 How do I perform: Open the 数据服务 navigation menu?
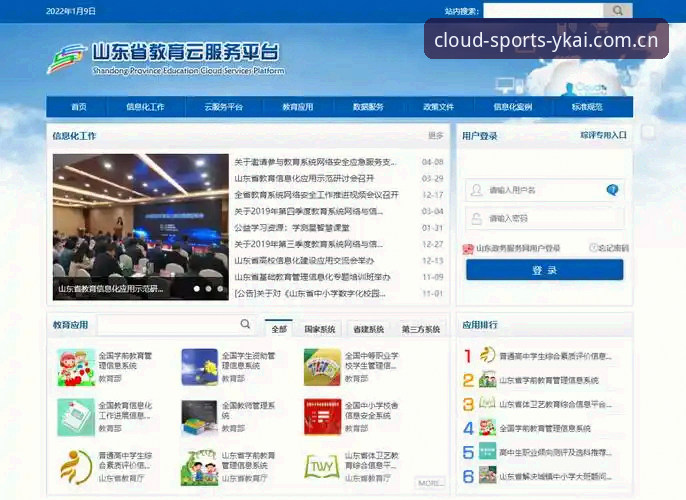click(368, 107)
